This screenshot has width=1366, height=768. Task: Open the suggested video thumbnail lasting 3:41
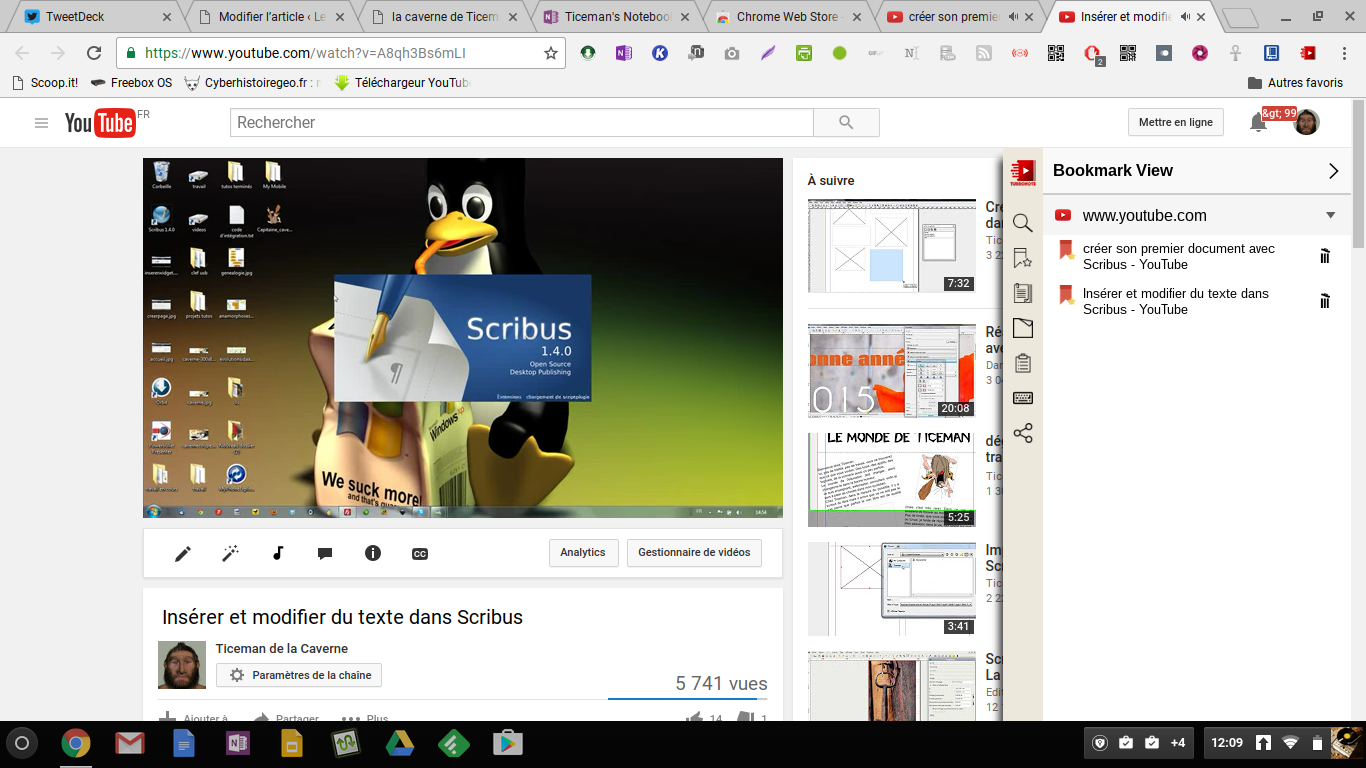click(891, 589)
